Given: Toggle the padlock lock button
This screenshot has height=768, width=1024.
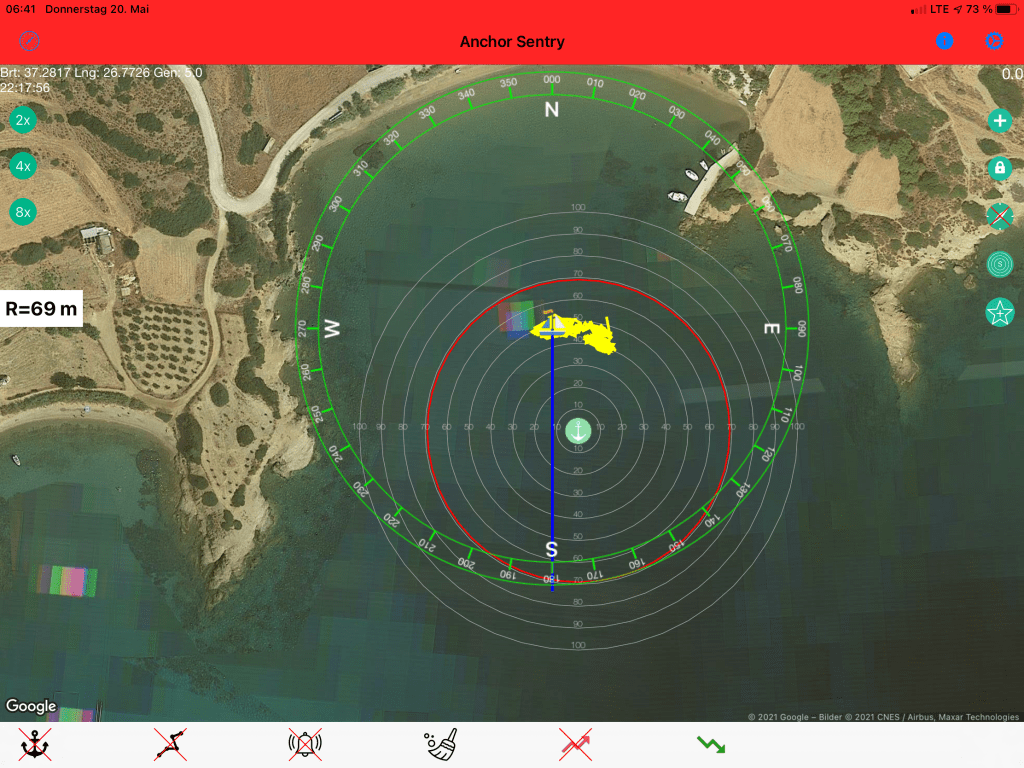Looking at the screenshot, I should click(x=999, y=168).
